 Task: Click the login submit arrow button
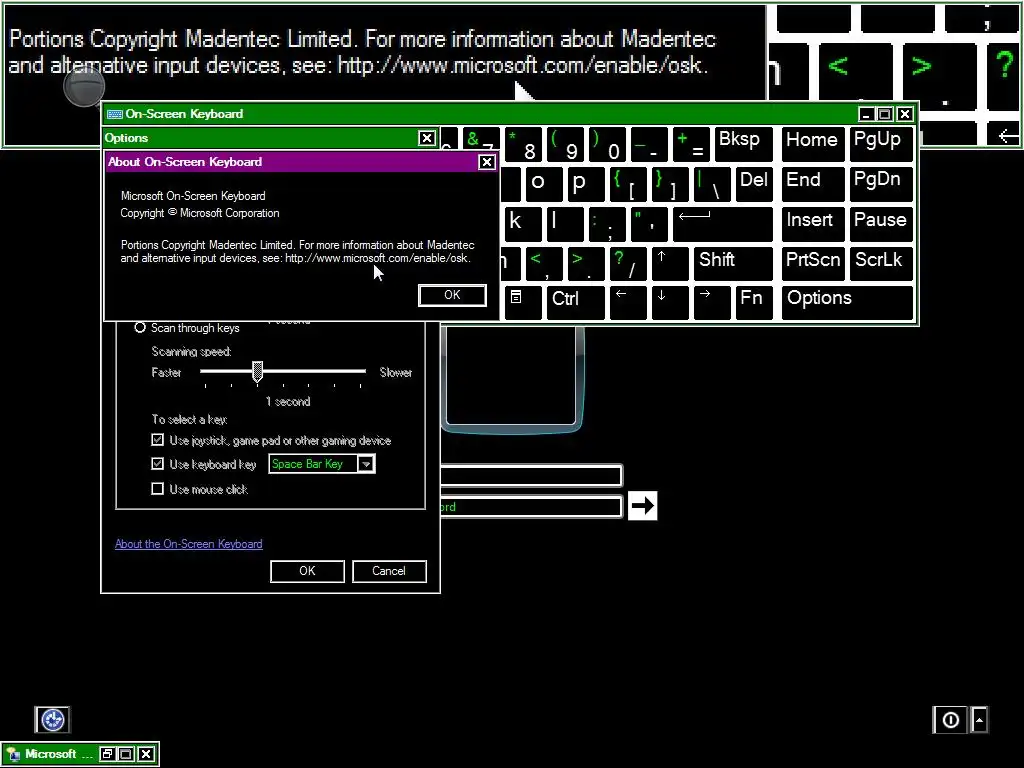[642, 505]
